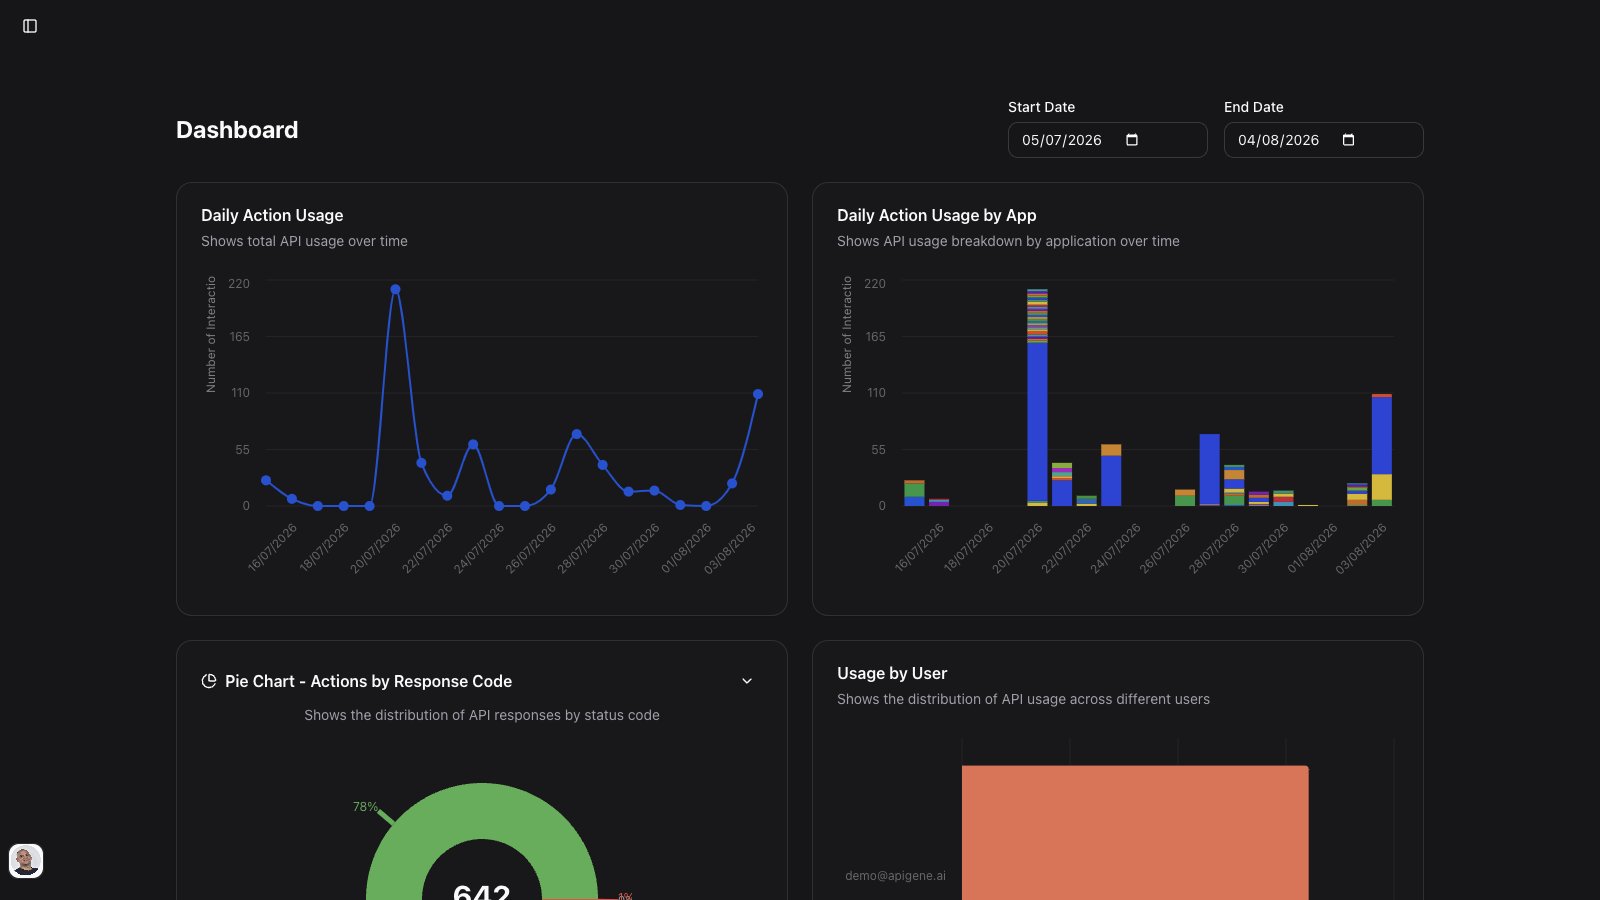Expand the Pie Chart type chevron
The image size is (1600, 900).
point(747,681)
